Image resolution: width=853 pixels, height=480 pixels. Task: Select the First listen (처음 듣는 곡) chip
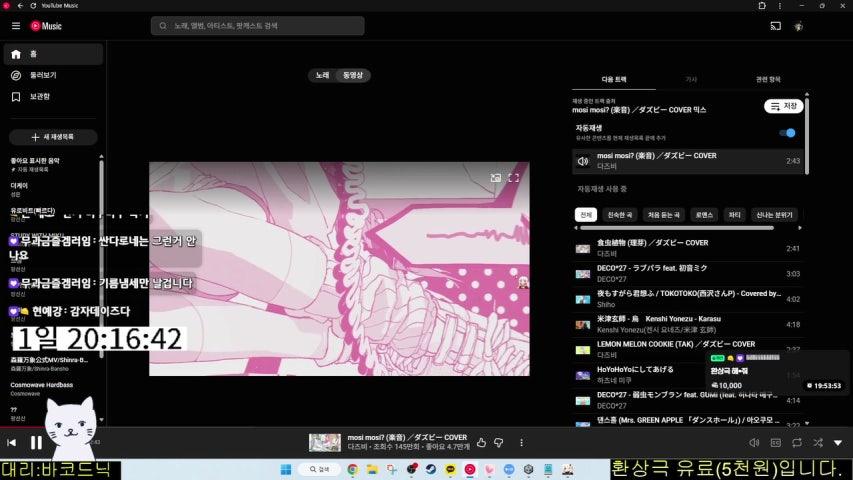[x=664, y=215]
